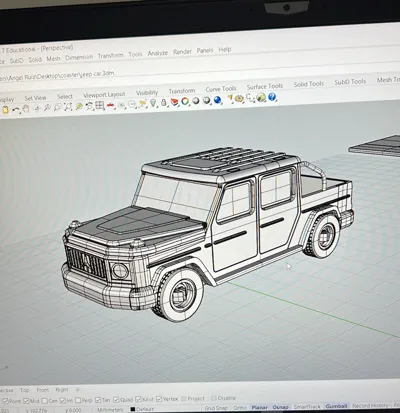The image size is (400, 413).
Task: Click the Four Viewports grid icon
Action: pos(100,105)
